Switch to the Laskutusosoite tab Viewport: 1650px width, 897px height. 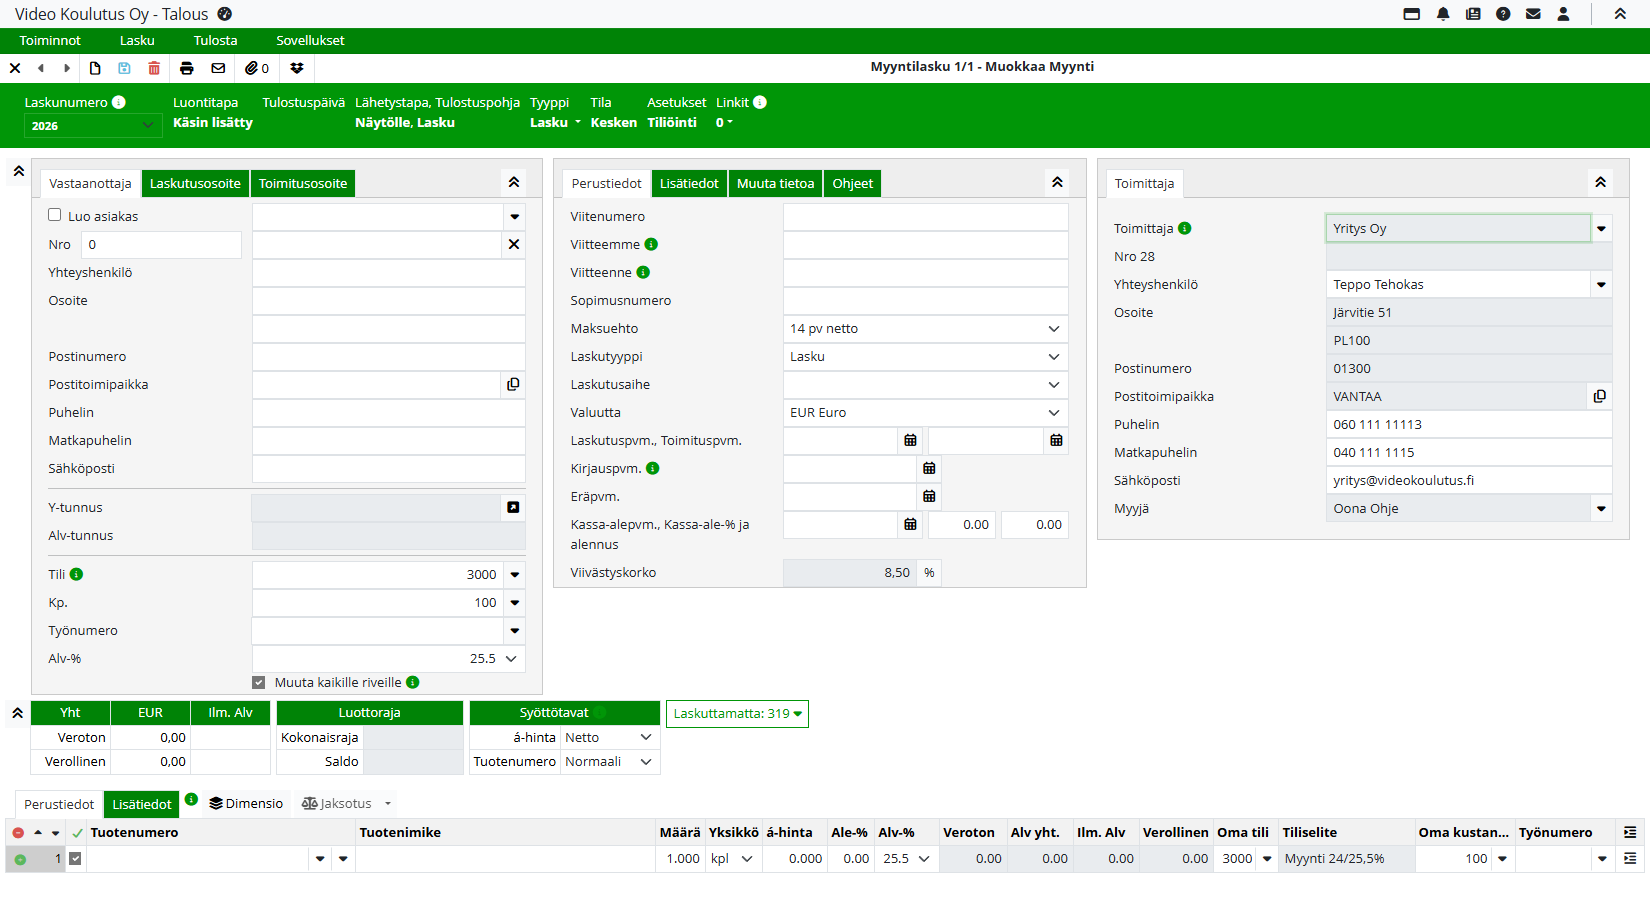coord(195,183)
